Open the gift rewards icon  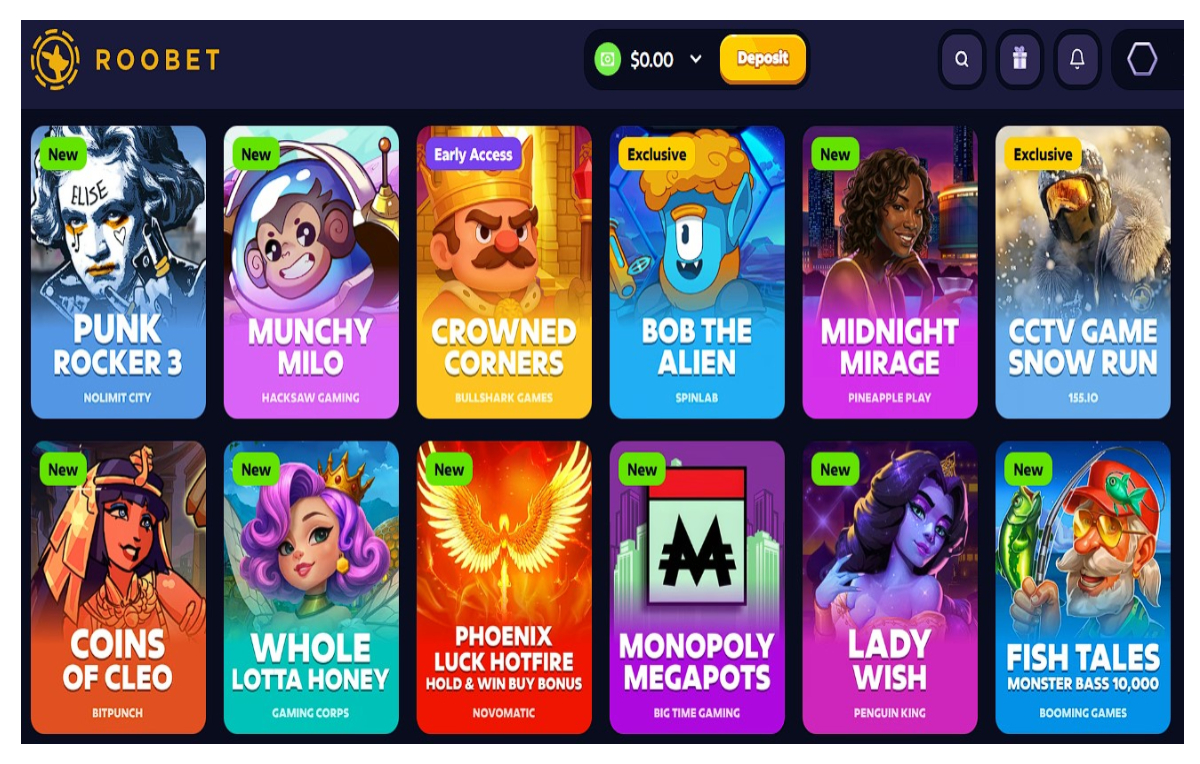point(1020,60)
